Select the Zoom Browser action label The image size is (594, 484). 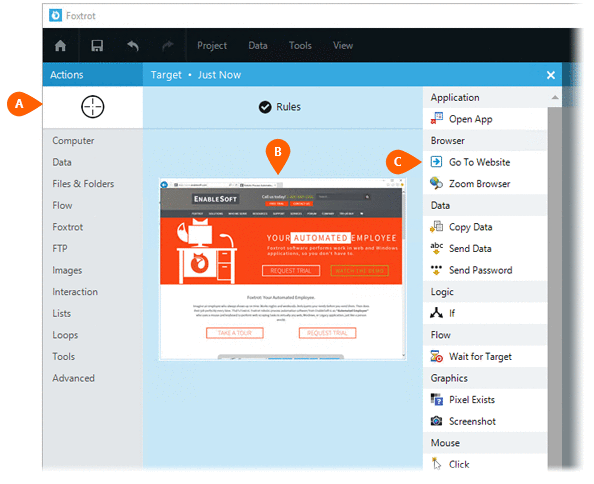[x=479, y=184]
